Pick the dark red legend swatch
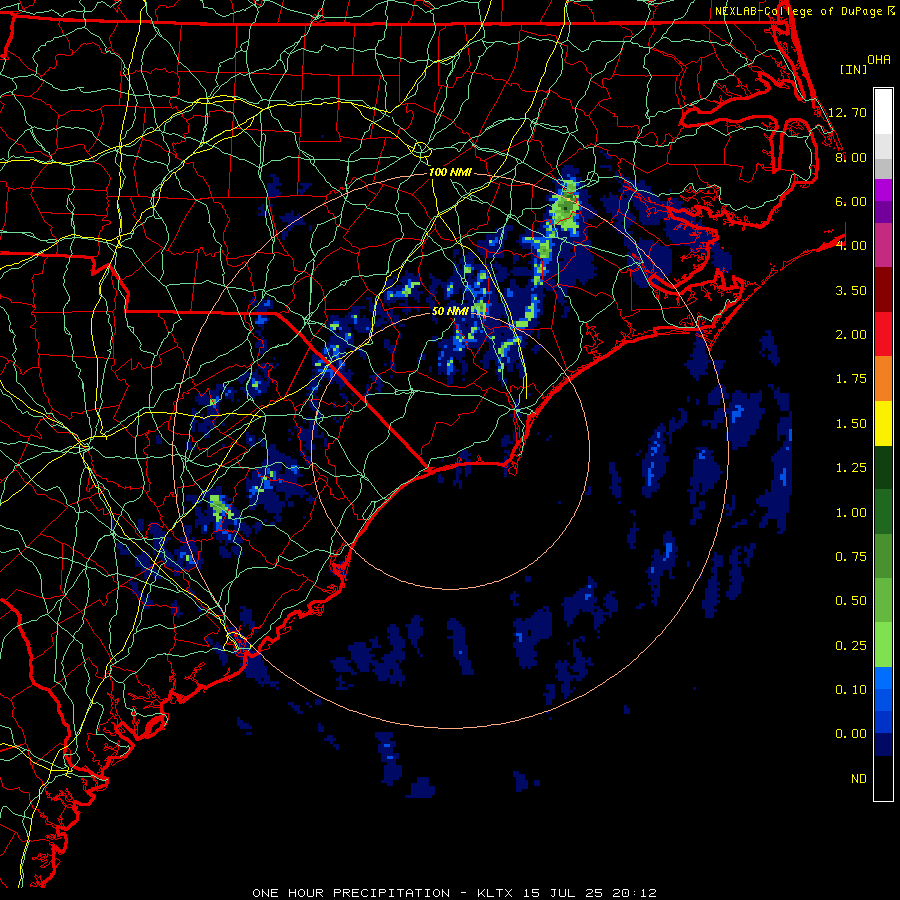The height and width of the screenshot is (900, 900). [883, 290]
